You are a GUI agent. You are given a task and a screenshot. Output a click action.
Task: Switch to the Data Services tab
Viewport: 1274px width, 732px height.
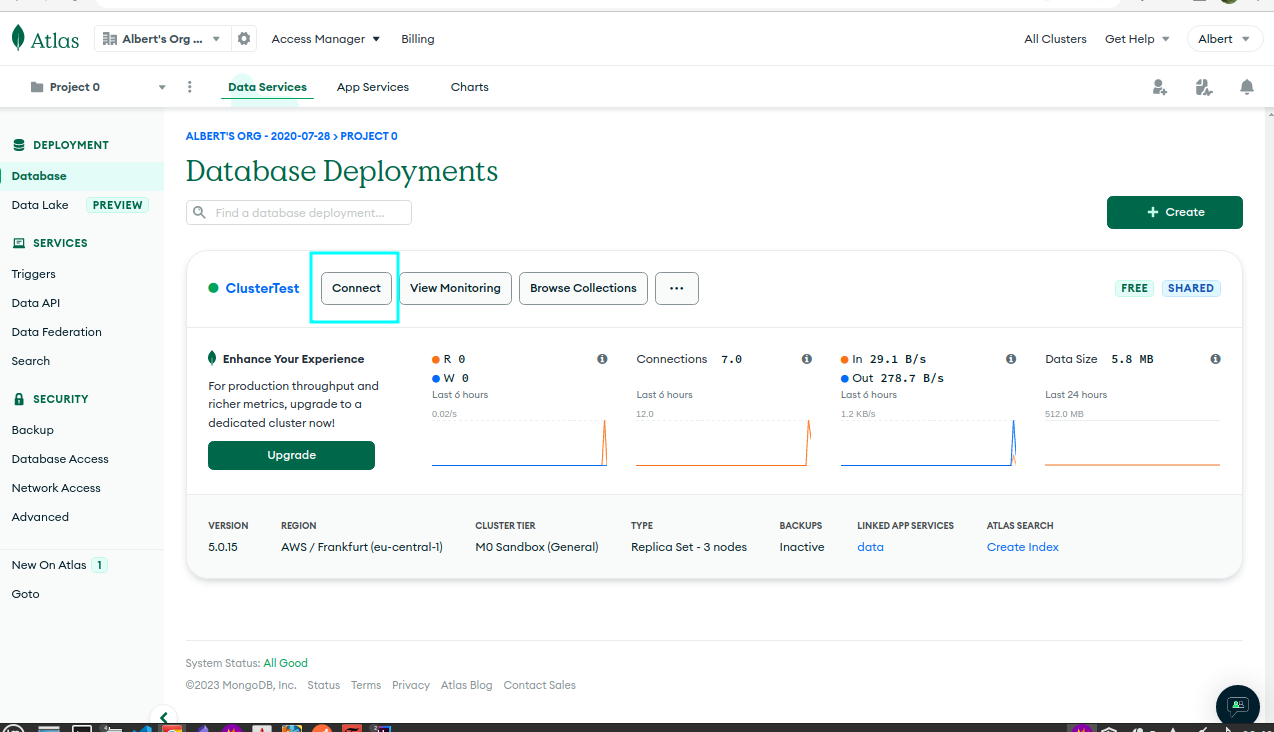pyautogui.click(x=267, y=87)
